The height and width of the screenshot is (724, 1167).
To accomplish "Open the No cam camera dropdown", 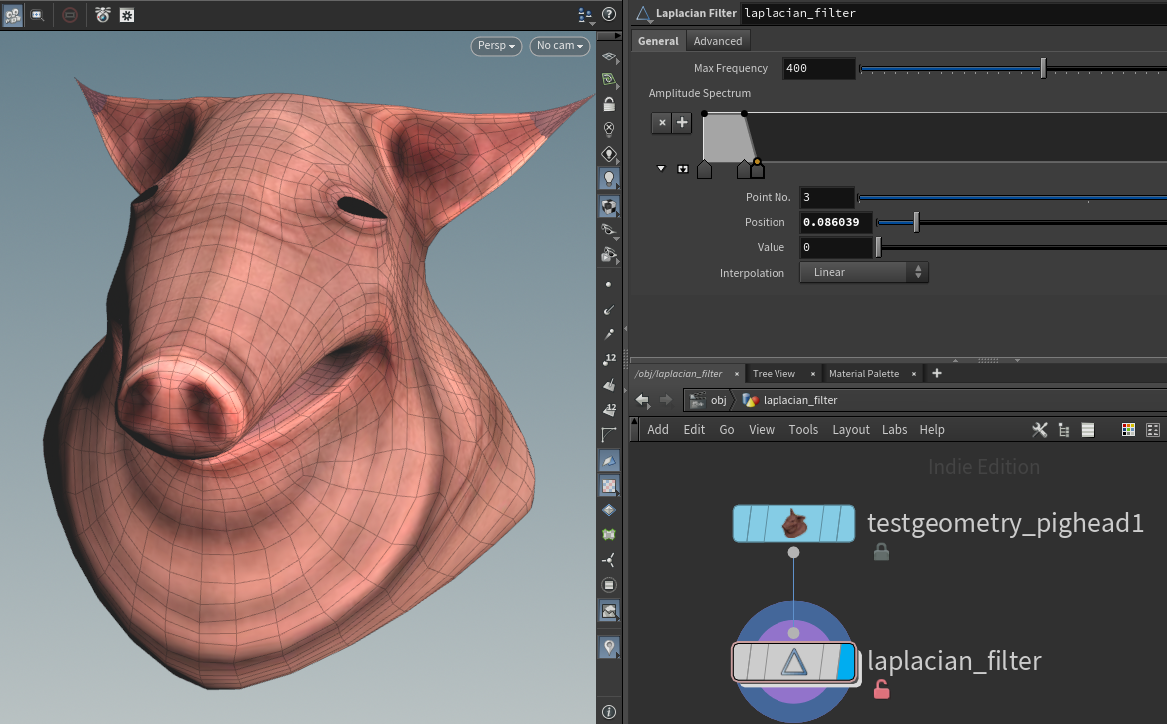I will click(x=559, y=46).
